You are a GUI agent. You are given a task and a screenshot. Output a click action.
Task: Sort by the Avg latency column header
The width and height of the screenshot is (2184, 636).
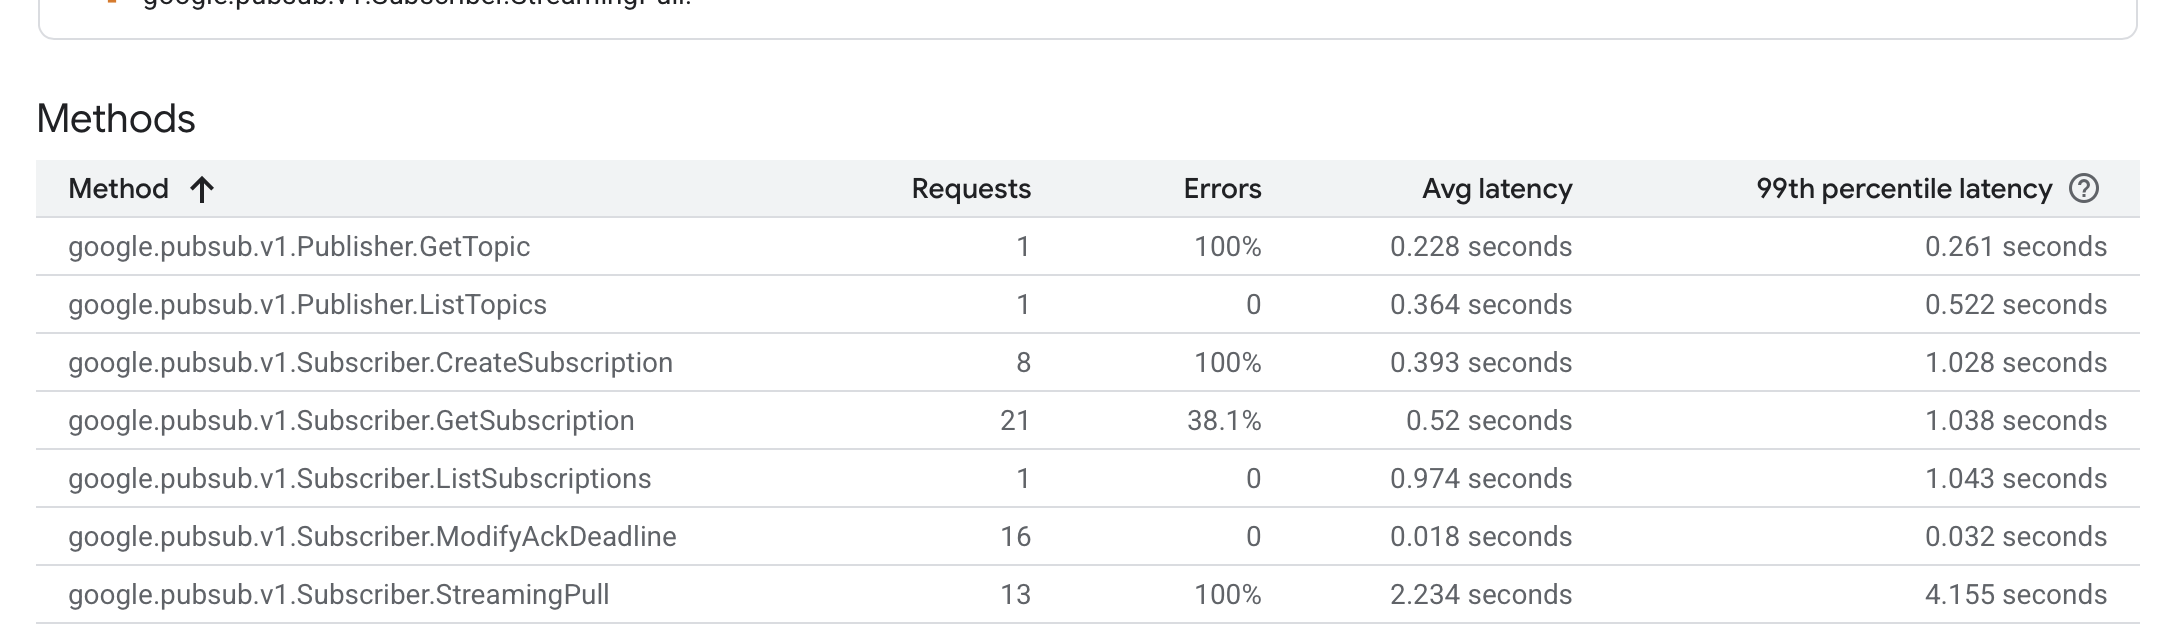pyautogui.click(x=1497, y=189)
